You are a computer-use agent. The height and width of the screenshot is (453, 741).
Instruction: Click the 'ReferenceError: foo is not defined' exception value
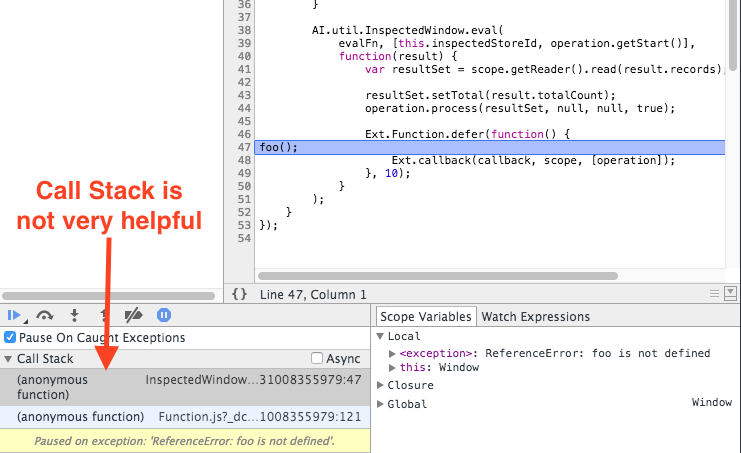pyautogui.click(x=598, y=353)
